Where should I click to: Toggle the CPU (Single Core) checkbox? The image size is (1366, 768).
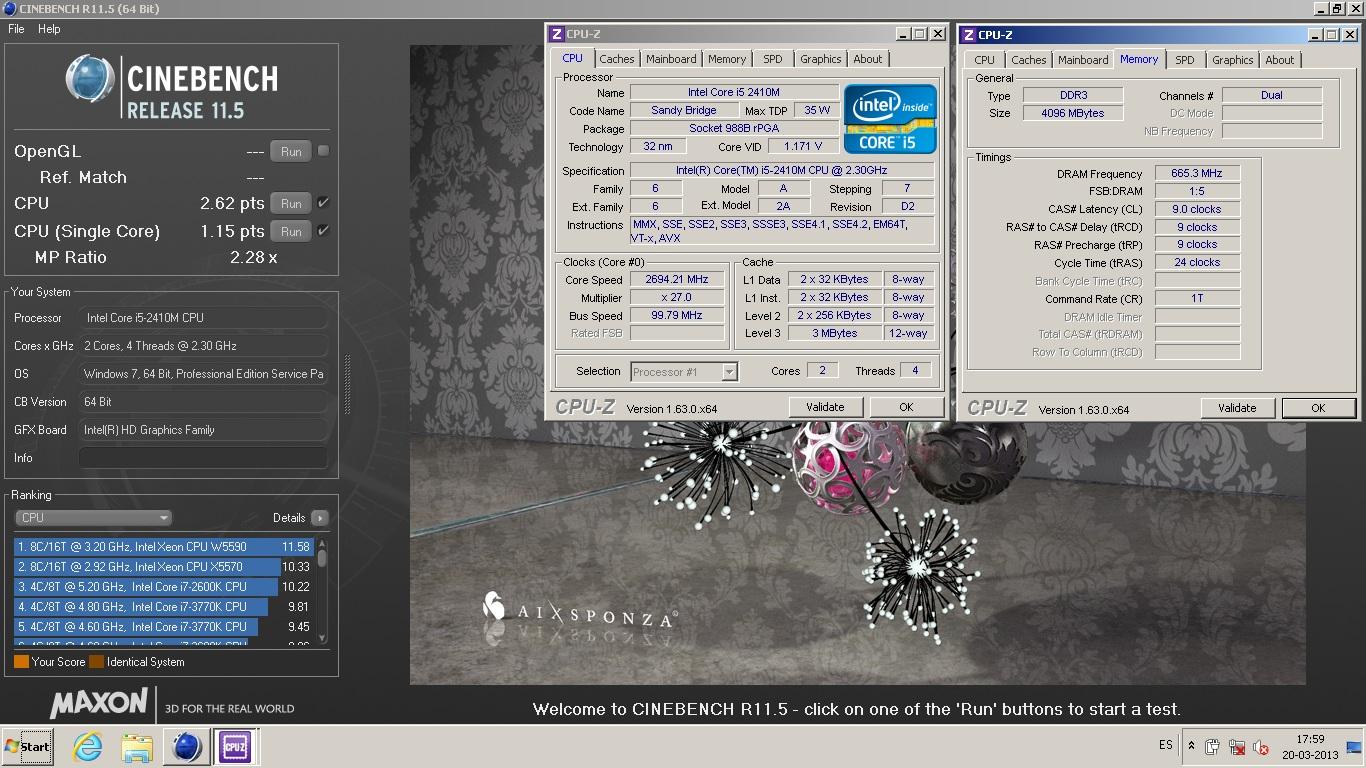[x=323, y=231]
